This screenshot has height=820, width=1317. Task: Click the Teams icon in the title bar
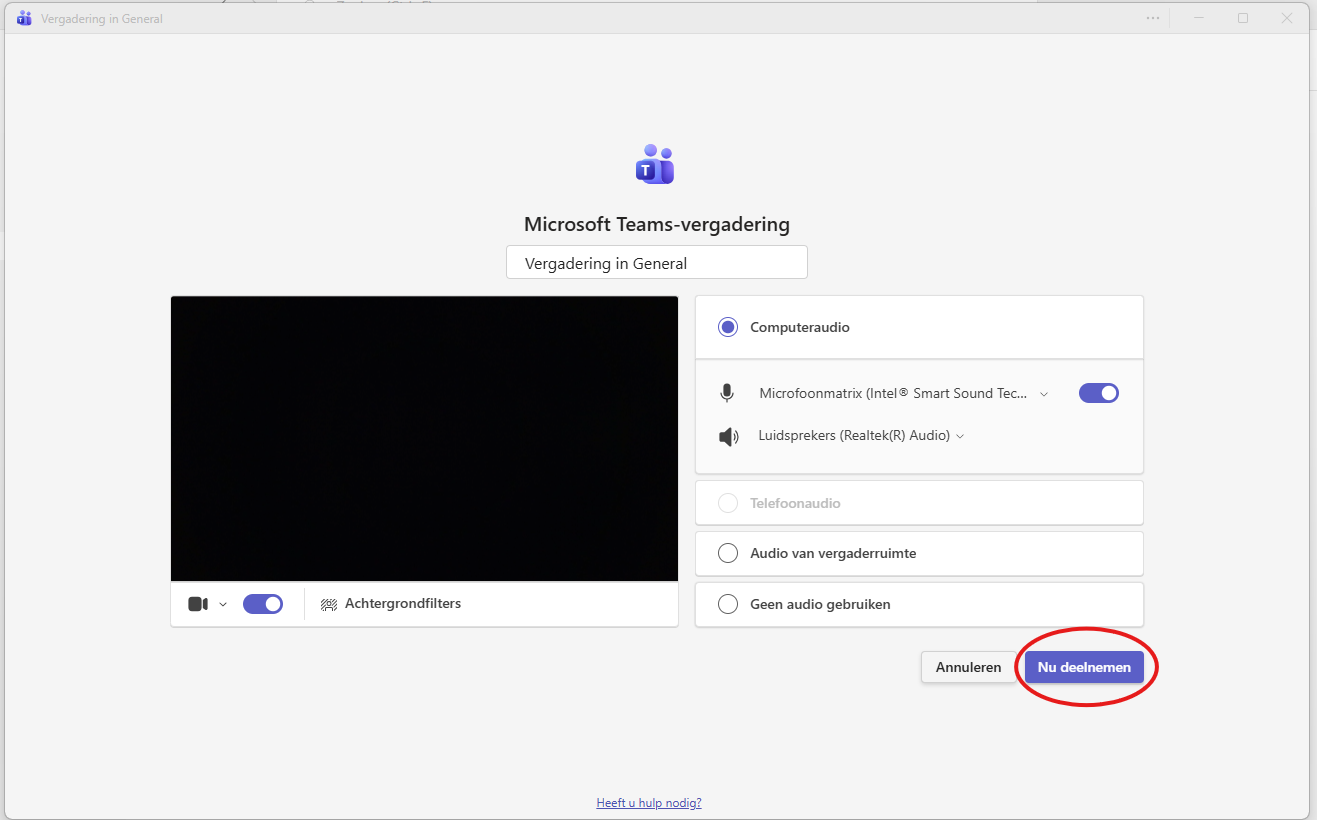[24, 18]
